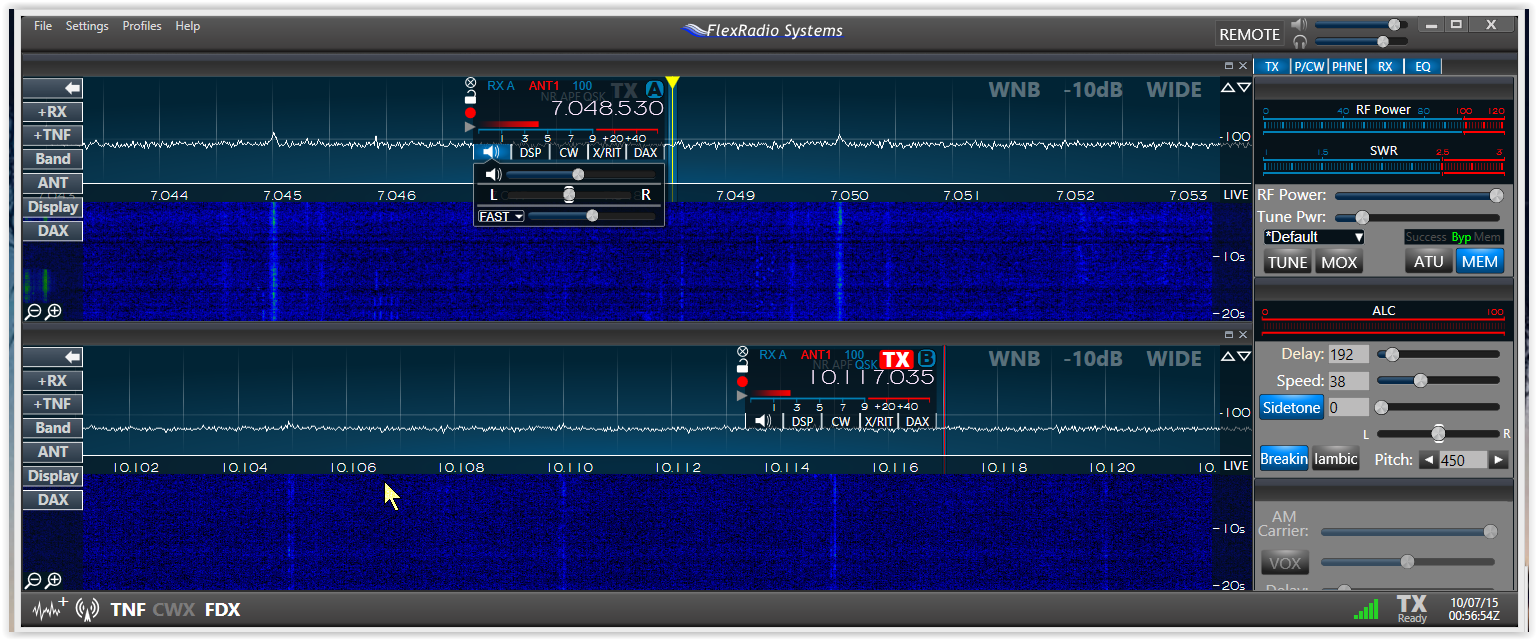Viewport: 1537px width, 640px height.
Task: Click the zoom-in magnifier on the upper panadapter
Action: click(53, 312)
